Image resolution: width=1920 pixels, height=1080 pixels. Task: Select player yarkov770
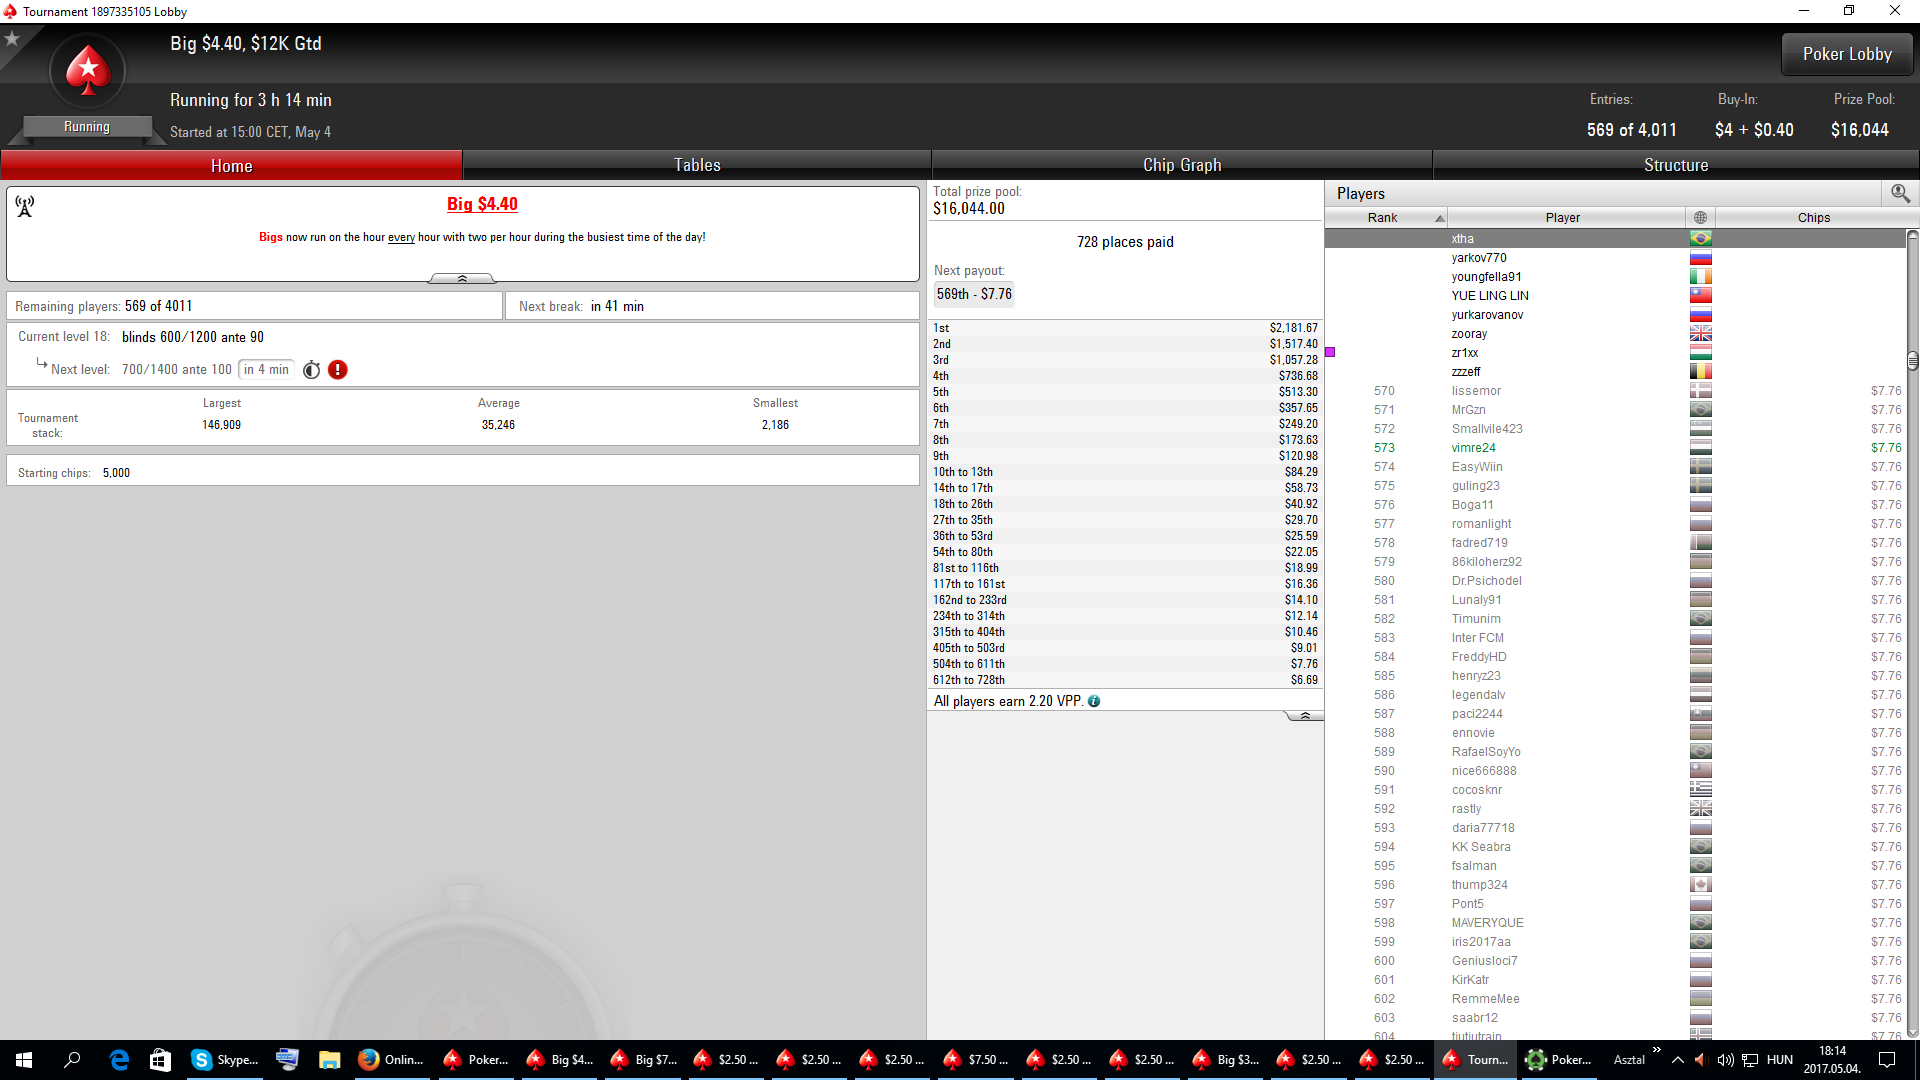click(1615, 258)
